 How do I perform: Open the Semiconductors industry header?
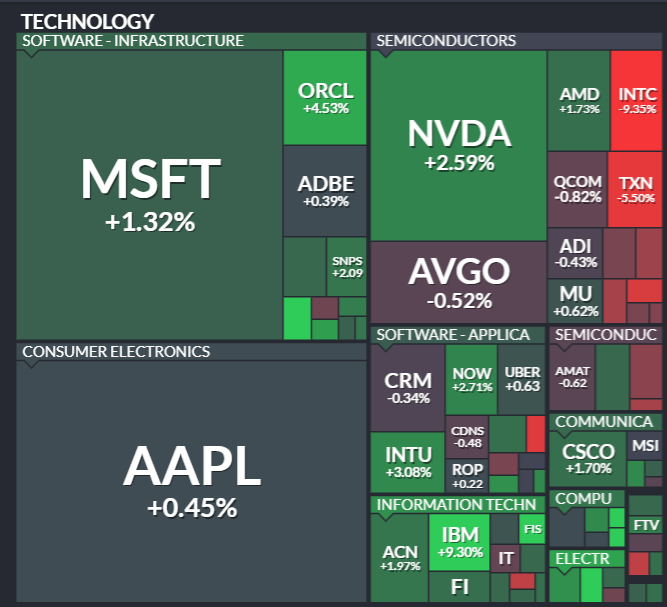[445, 41]
